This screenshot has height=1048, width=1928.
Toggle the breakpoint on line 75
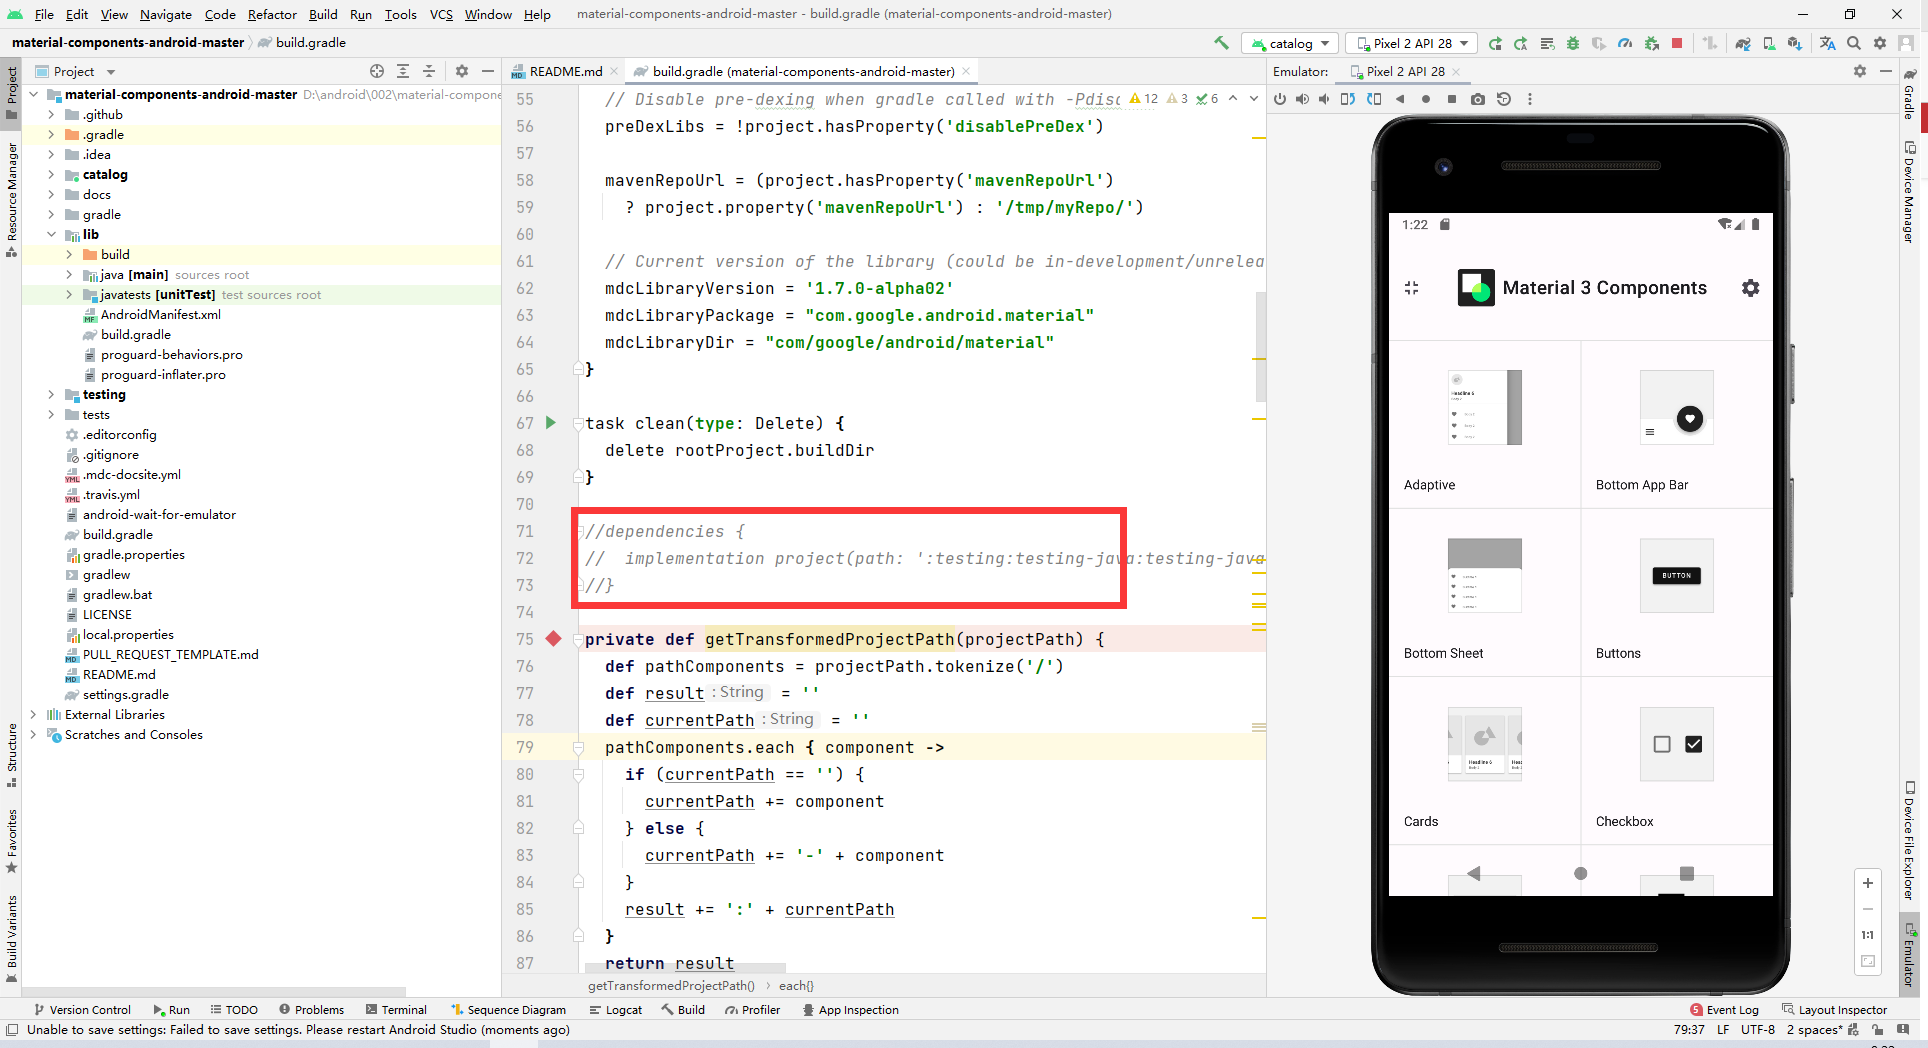(x=553, y=639)
